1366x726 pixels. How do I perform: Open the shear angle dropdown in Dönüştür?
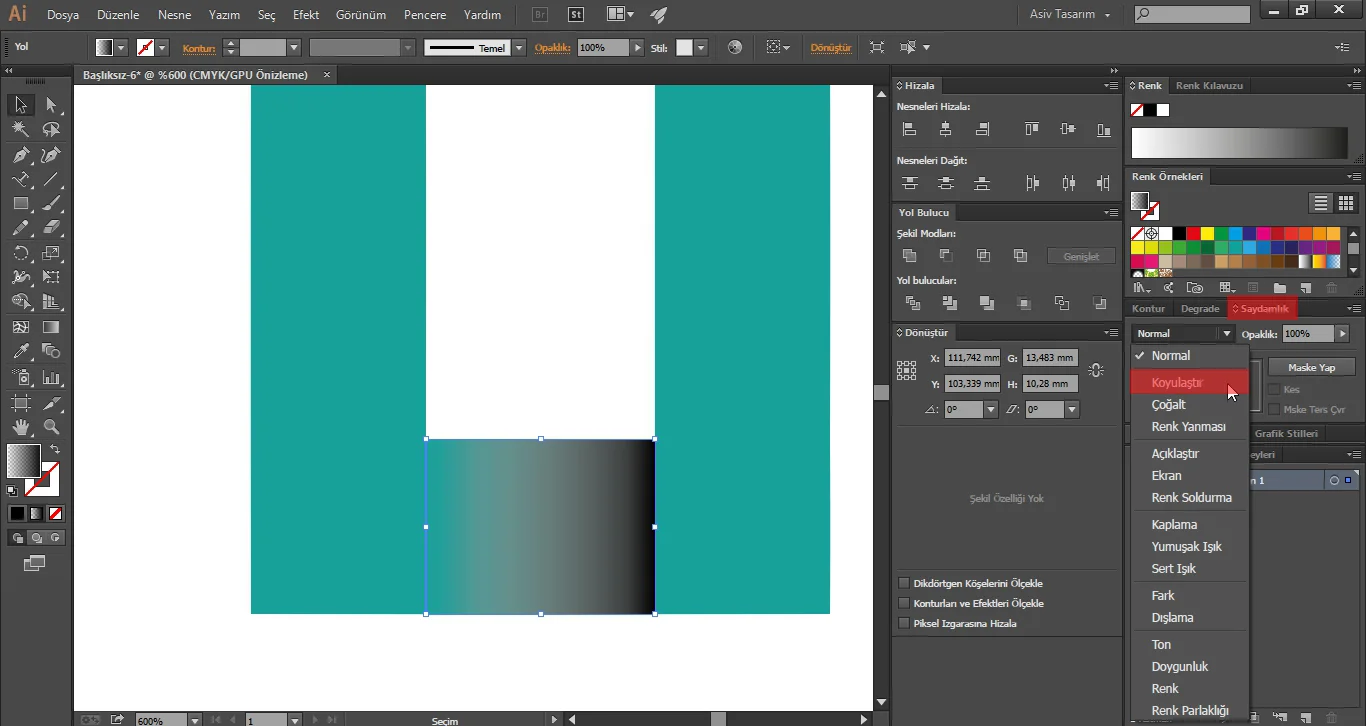[x=1072, y=409]
